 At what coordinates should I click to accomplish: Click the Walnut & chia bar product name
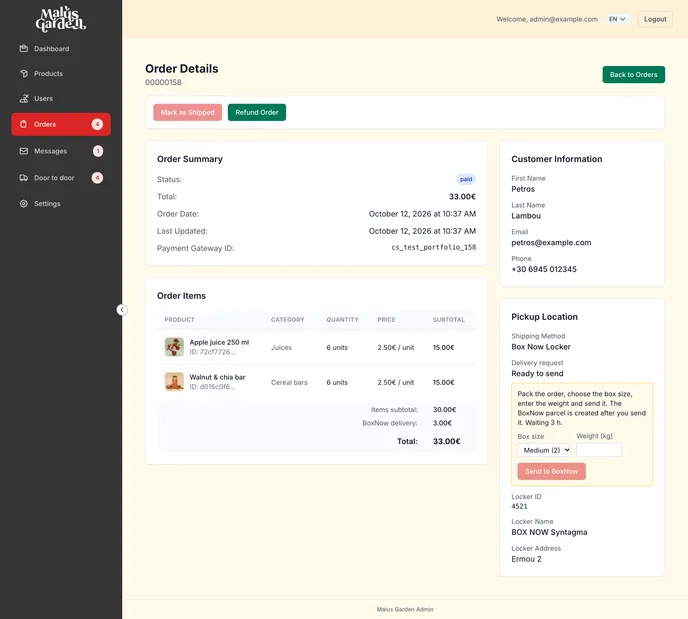[x=217, y=377]
